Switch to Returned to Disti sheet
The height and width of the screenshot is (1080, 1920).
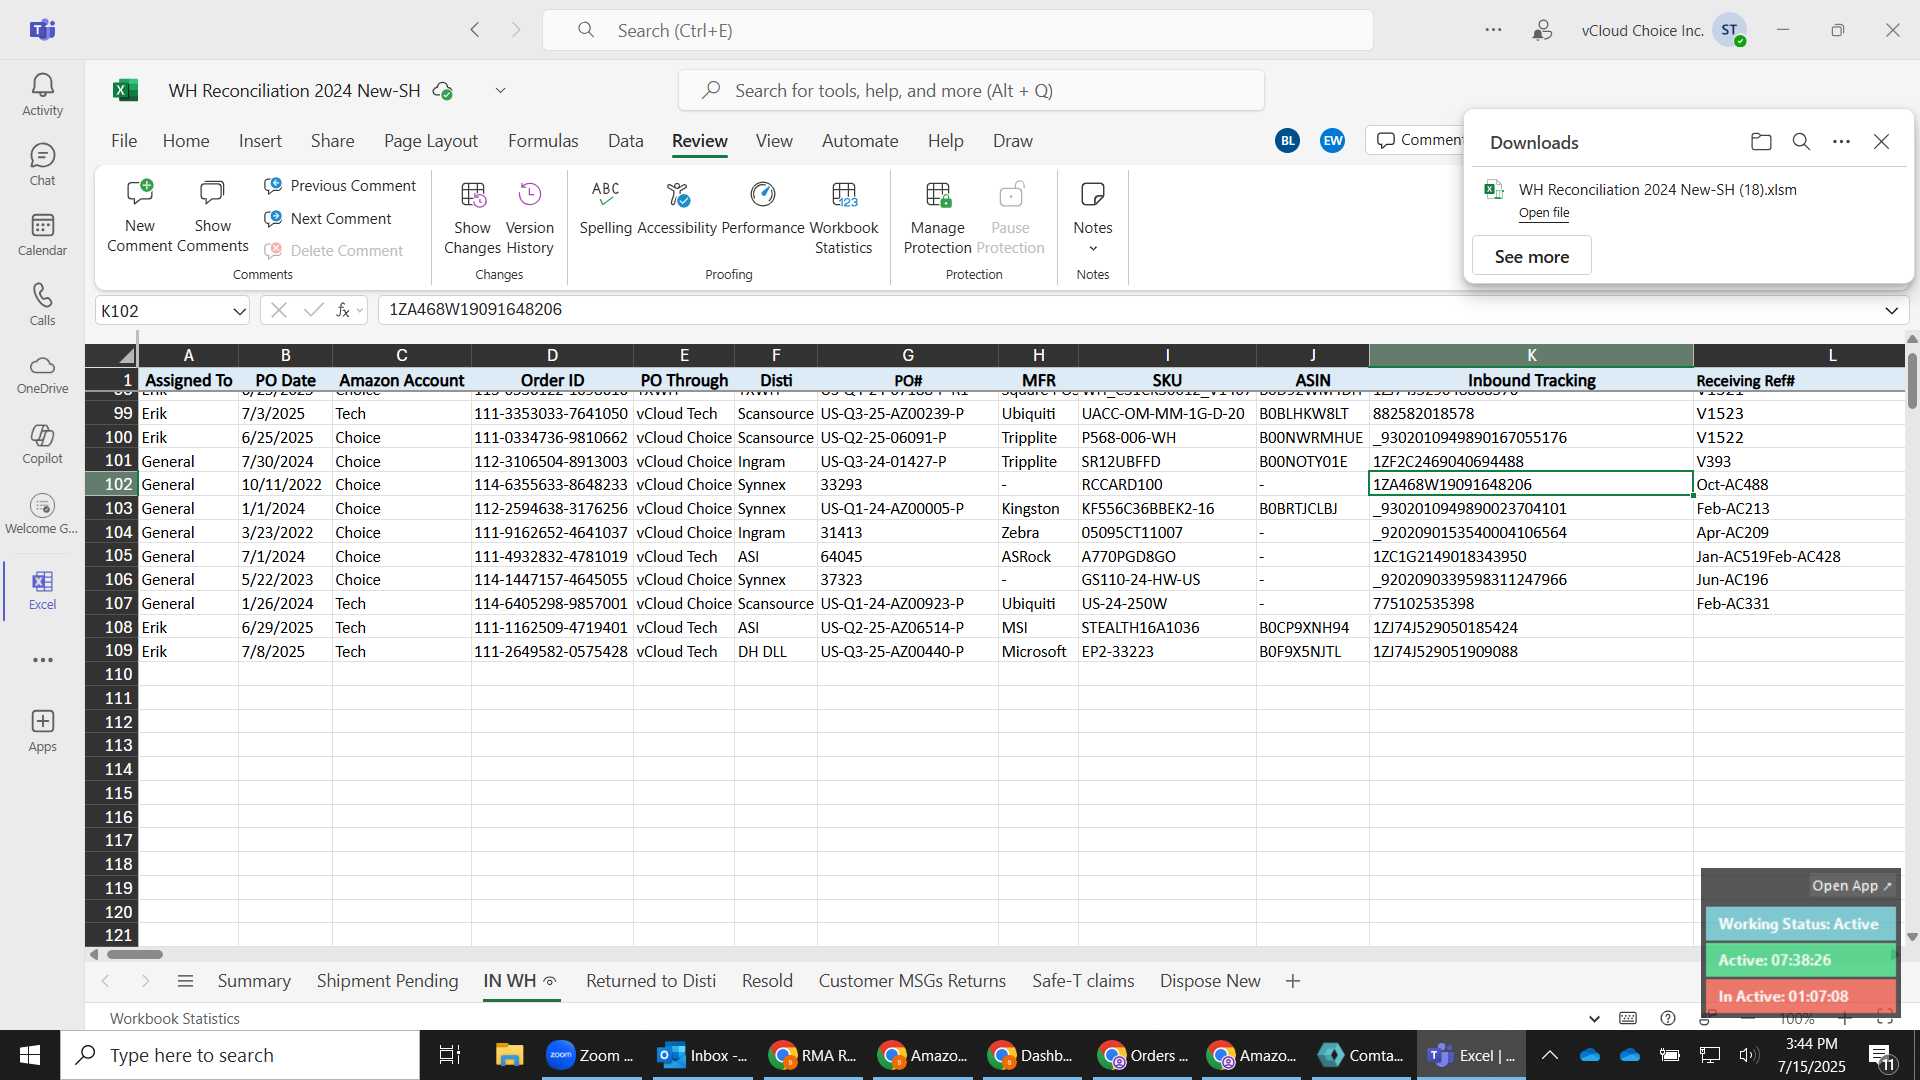(x=651, y=981)
